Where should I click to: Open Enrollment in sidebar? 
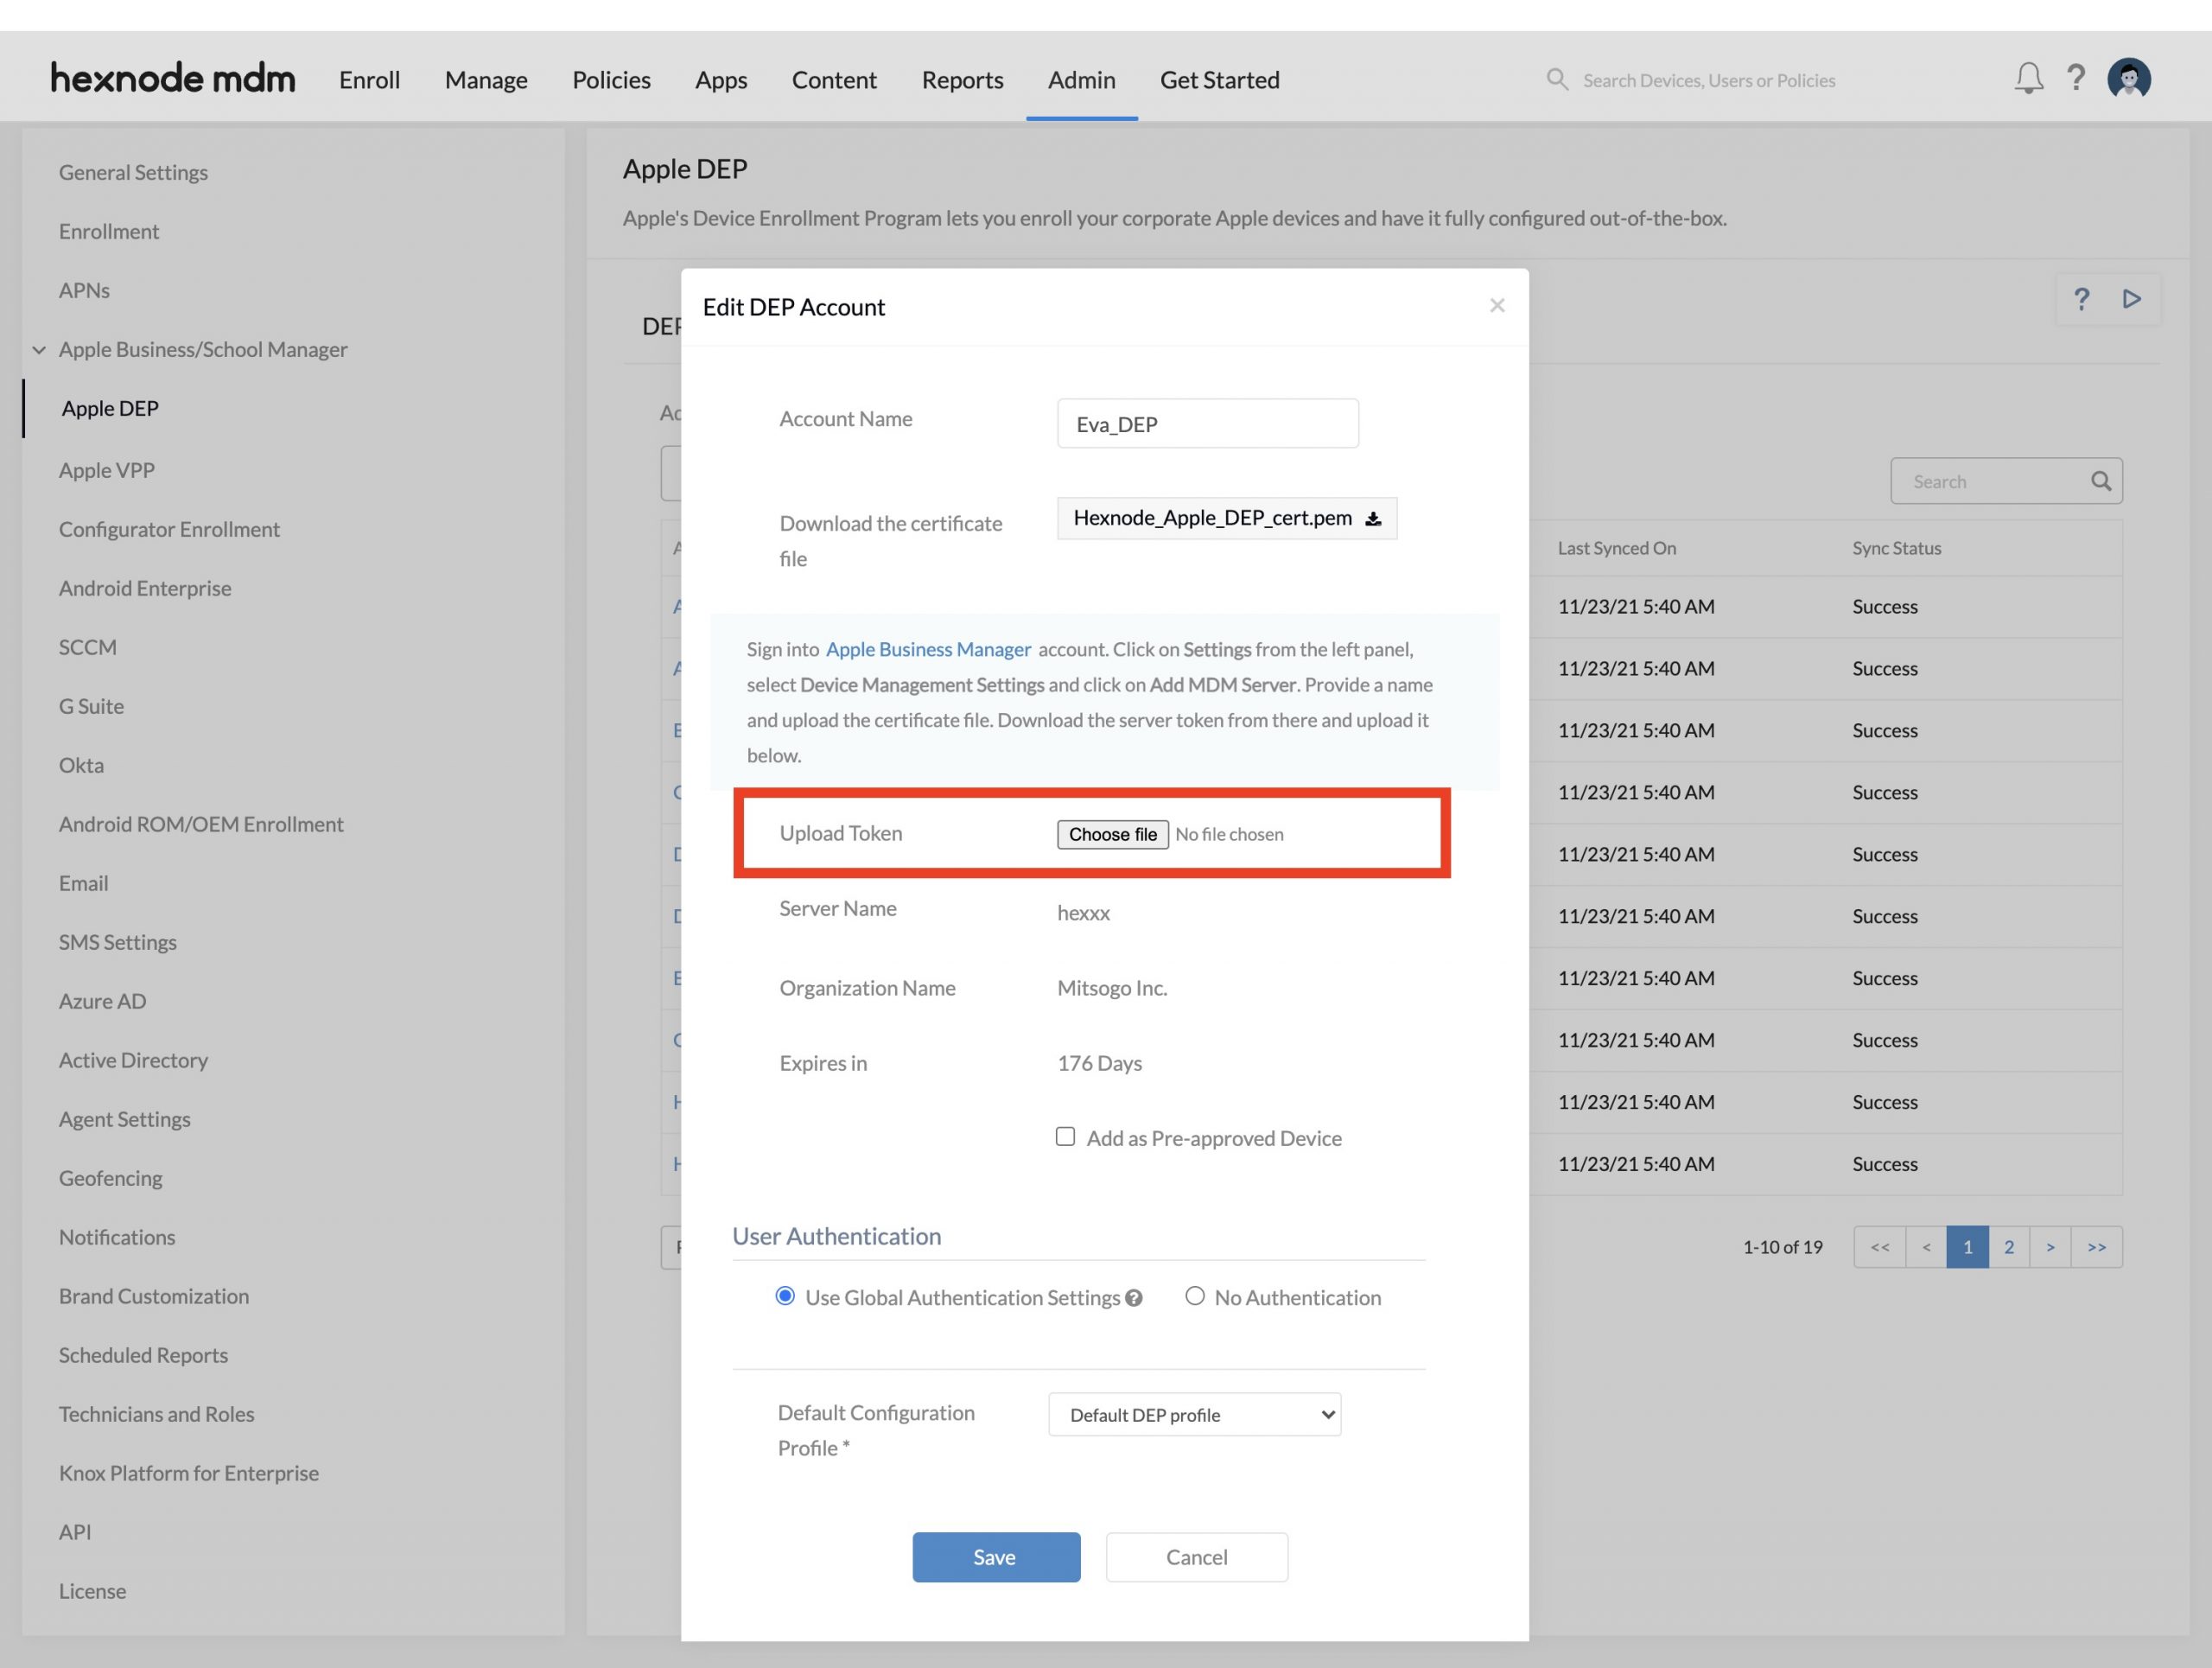coord(109,231)
